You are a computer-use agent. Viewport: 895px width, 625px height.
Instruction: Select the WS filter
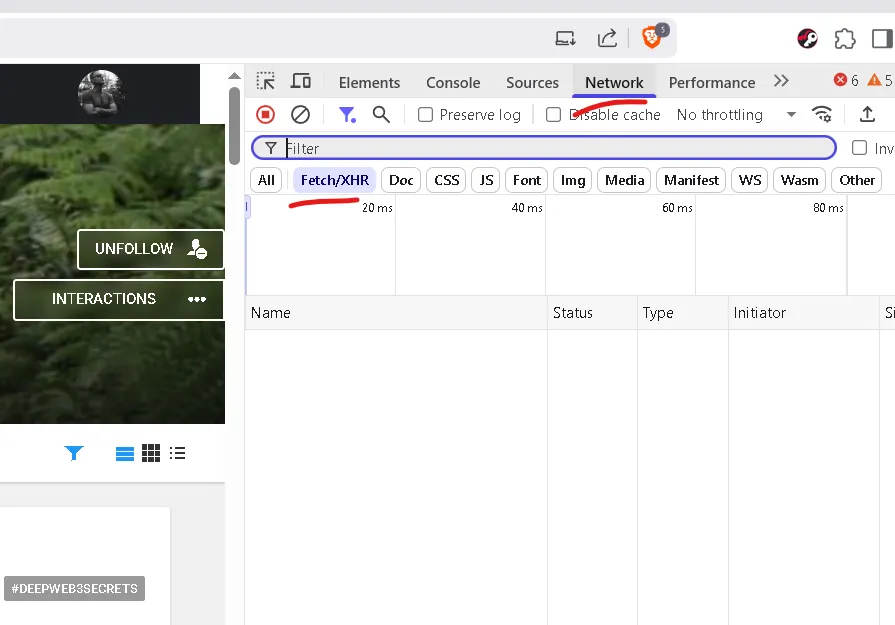[749, 180]
